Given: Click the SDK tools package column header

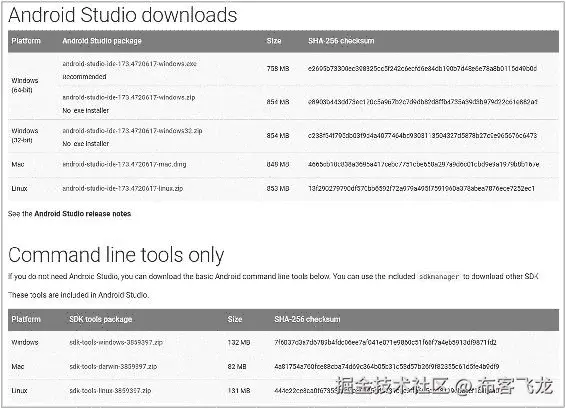Looking at the screenshot, I should [101, 319].
